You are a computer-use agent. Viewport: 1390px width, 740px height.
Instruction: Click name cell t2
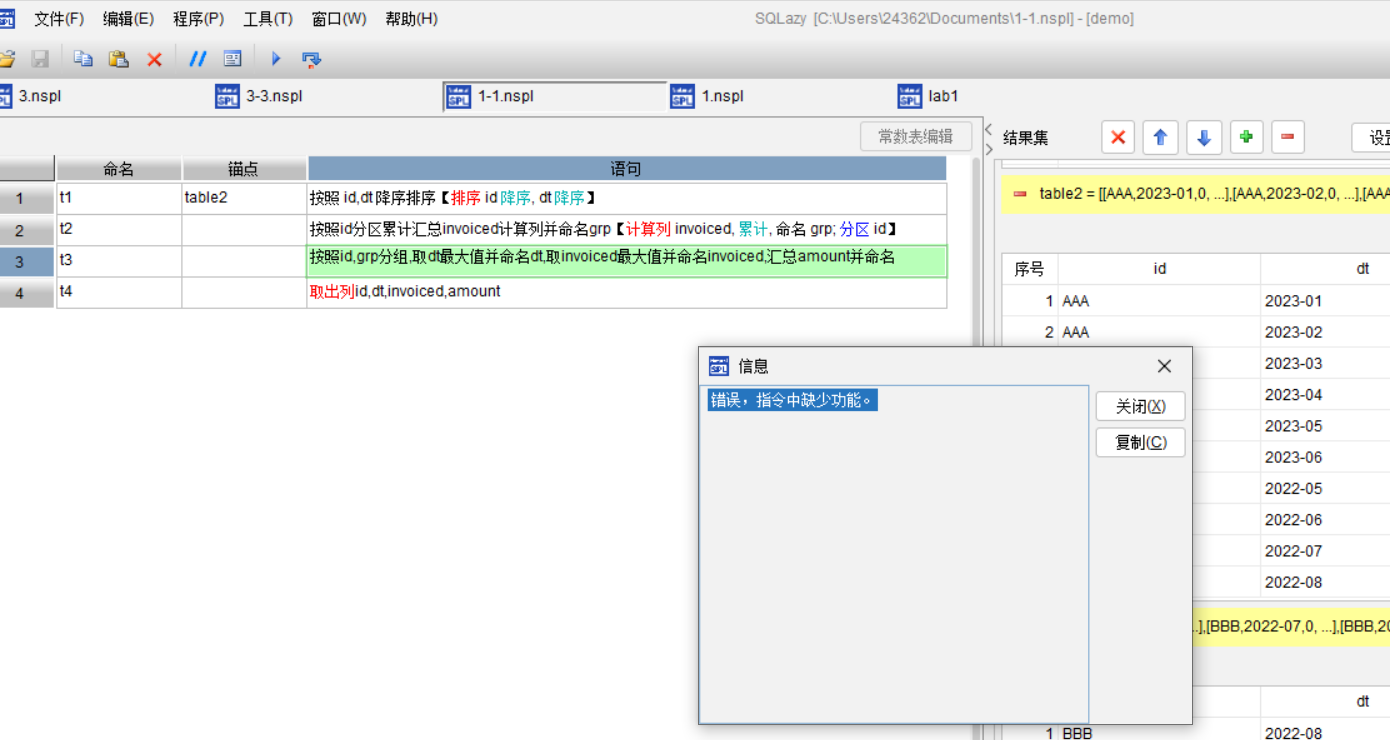click(x=119, y=230)
